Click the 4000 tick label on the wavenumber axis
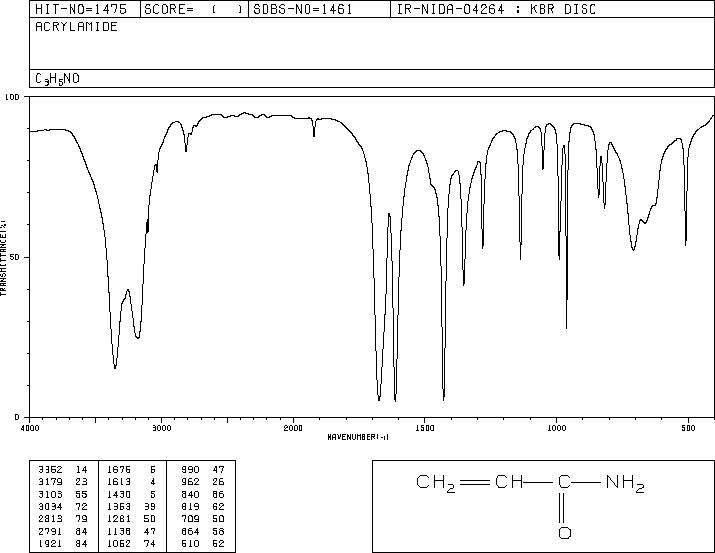 (x=30, y=428)
